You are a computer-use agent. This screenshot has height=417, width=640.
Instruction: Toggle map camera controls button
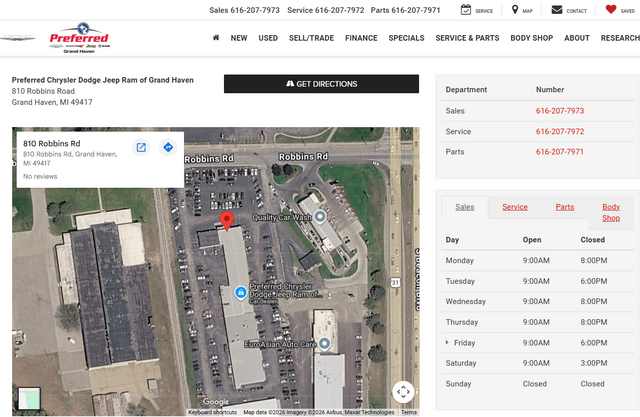click(403, 391)
